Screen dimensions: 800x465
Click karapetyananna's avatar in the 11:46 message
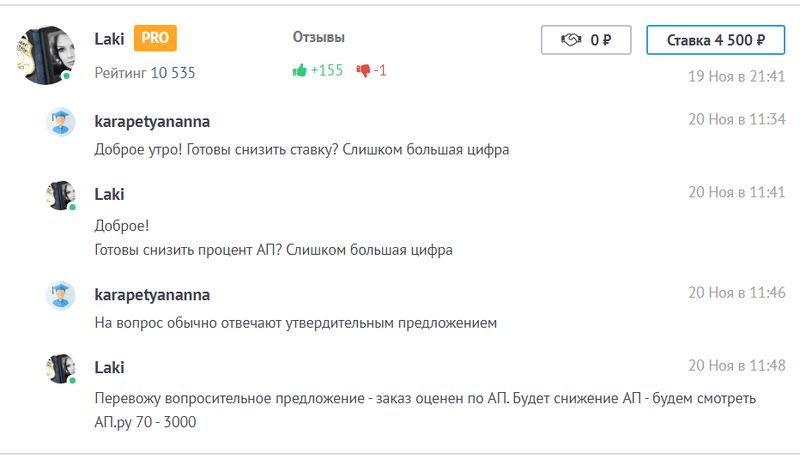pyautogui.click(x=61, y=295)
